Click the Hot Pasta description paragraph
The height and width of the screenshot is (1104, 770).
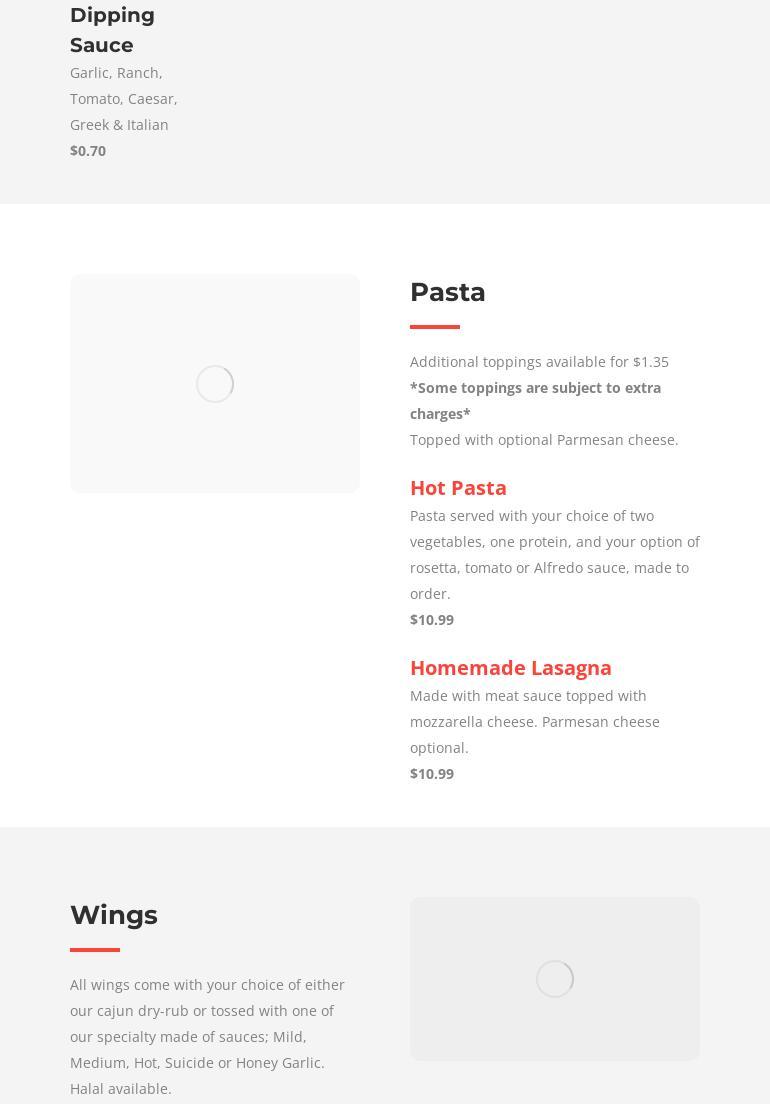pyautogui.click(x=555, y=555)
